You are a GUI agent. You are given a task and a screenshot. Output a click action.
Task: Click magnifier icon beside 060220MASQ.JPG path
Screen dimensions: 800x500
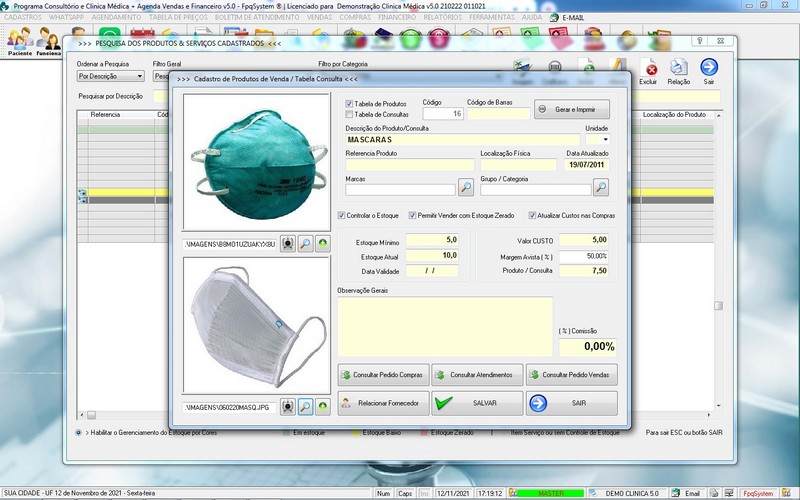(x=305, y=407)
